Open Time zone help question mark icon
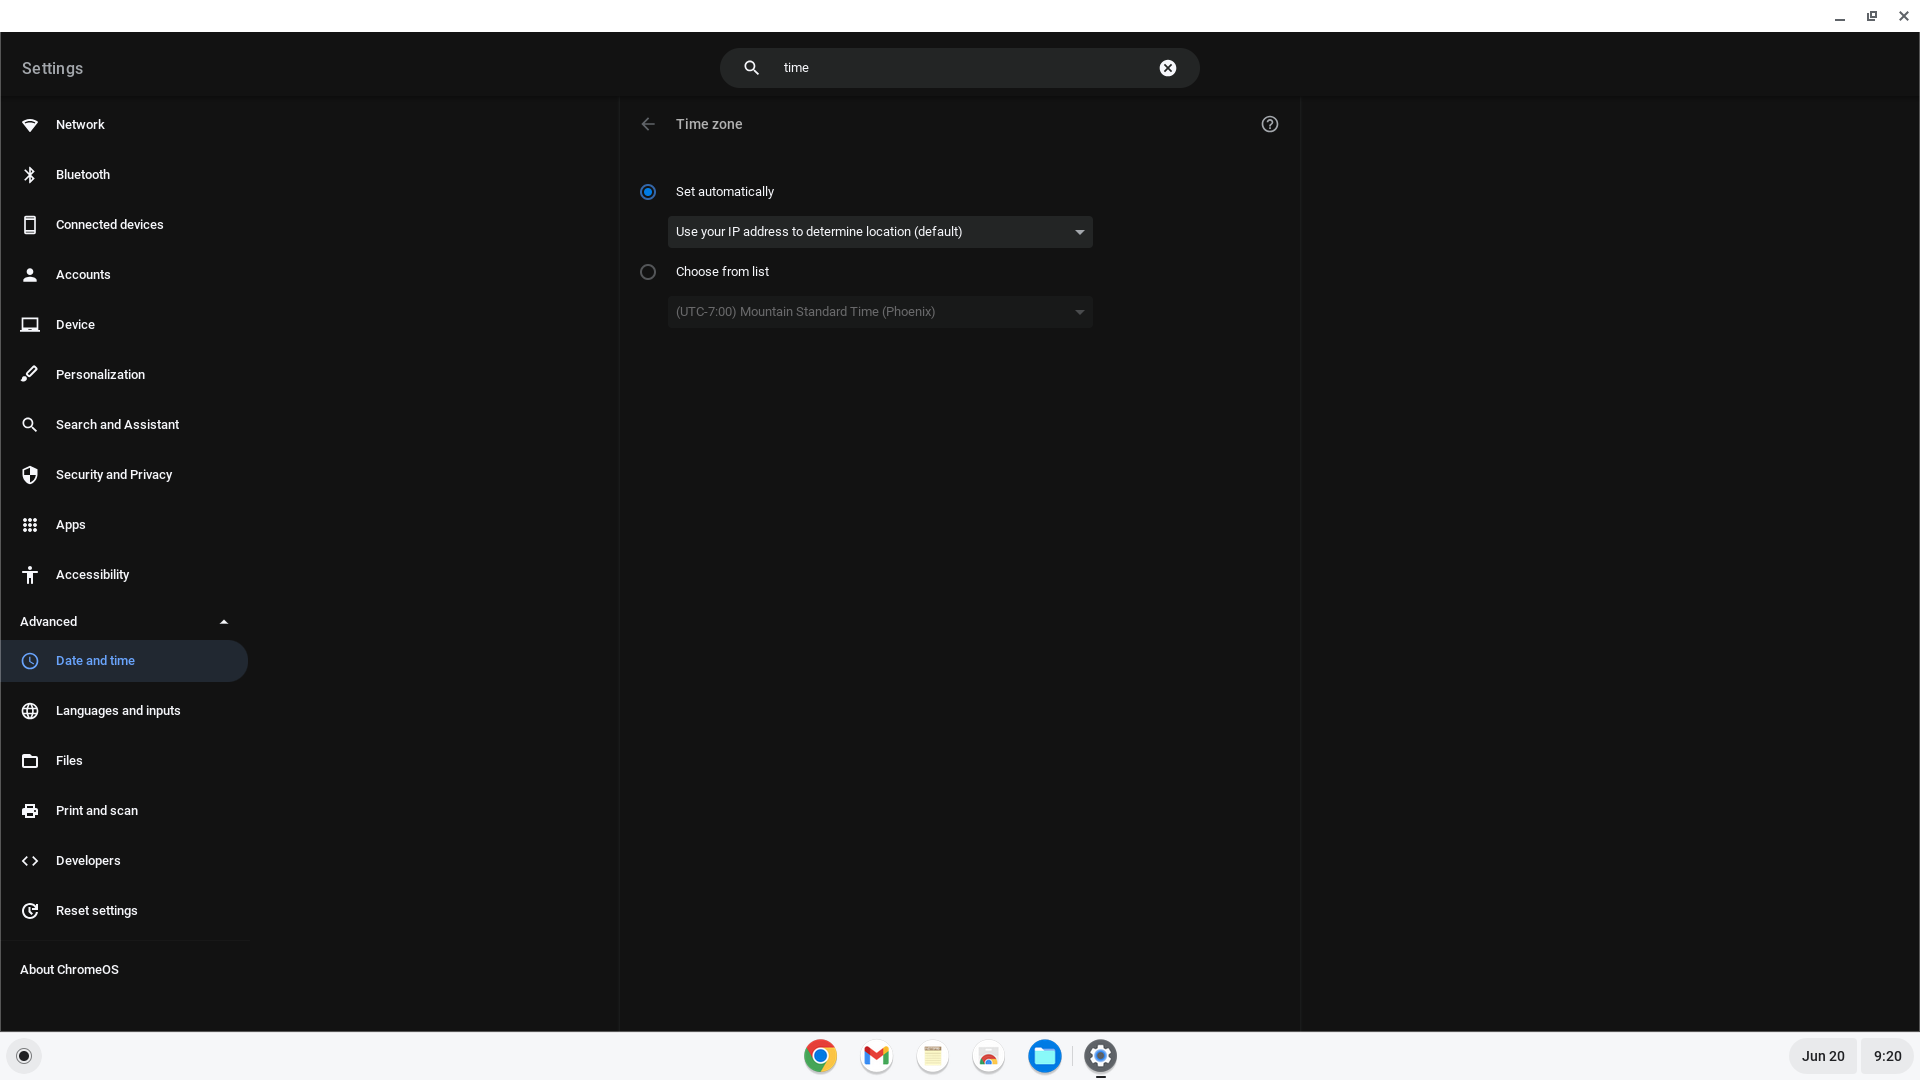This screenshot has height=1080, width=1920. click(1270, 124)
